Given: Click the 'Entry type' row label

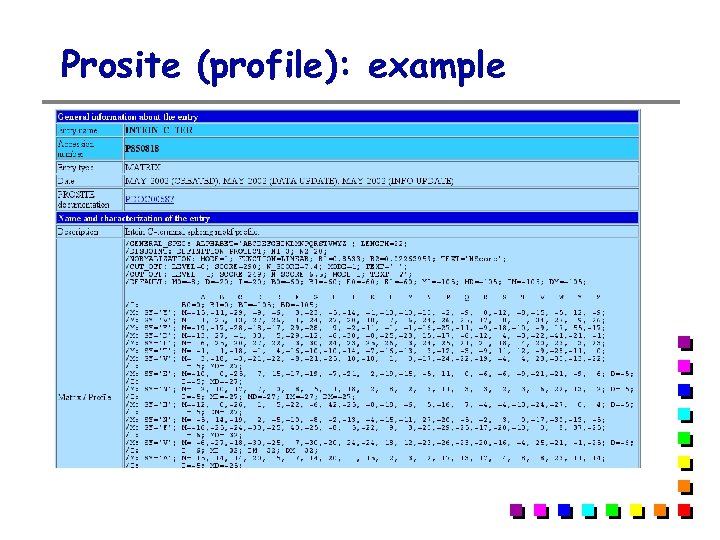Looking at the screenshot, I should (75, 167).
